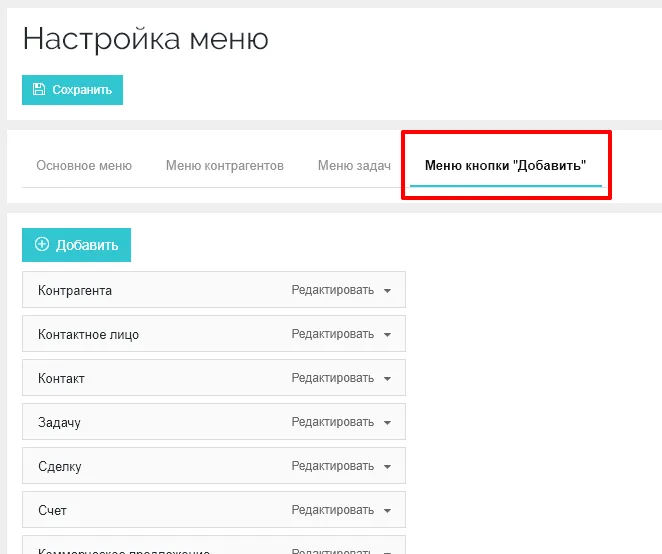
Task: Expand the caret next to Задачу
Action: tap(387, 423)
